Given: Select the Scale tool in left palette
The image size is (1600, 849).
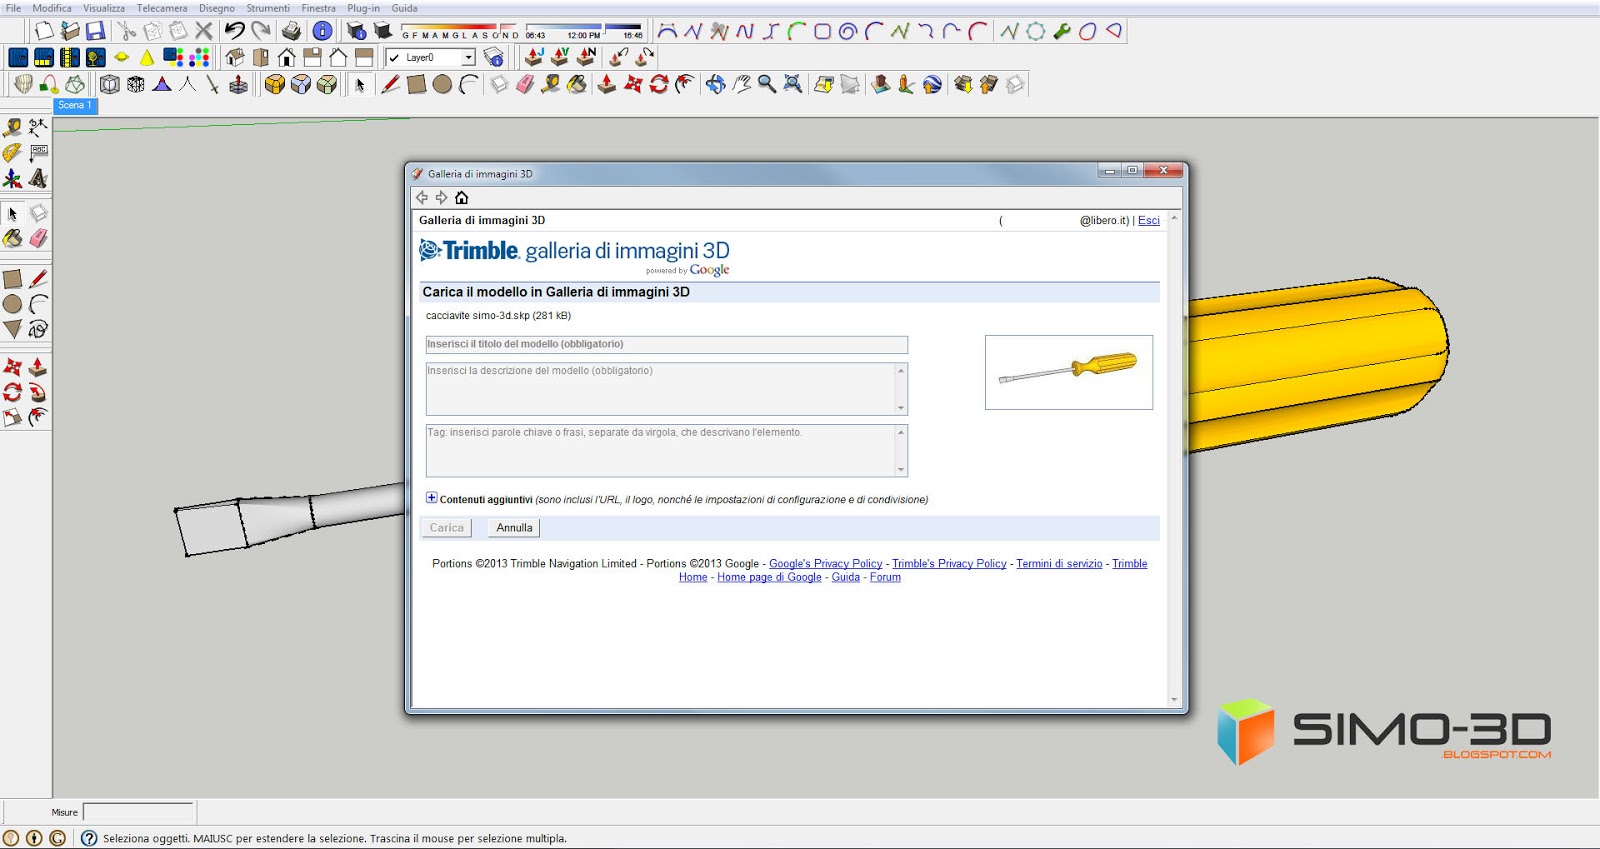Looking at the screenshot, I should tap(13, 418).
